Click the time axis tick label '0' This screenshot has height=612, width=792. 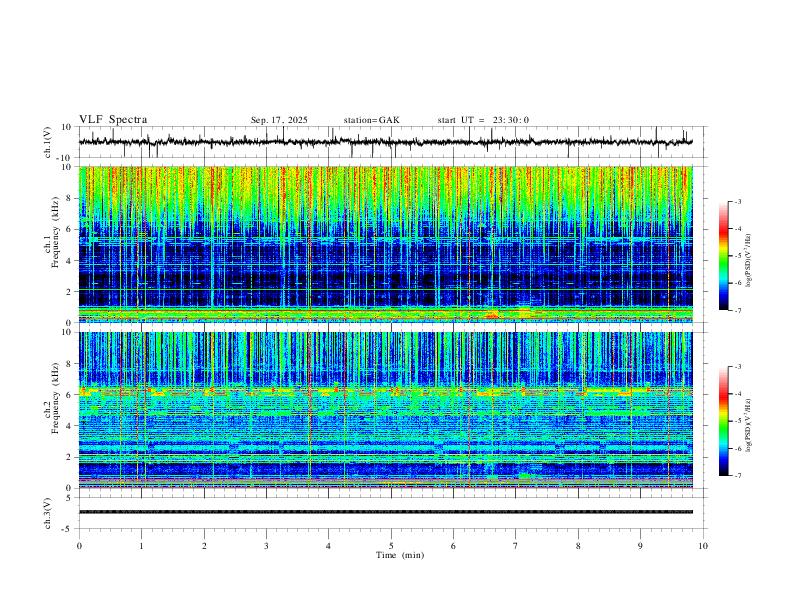tap(79, 546)
